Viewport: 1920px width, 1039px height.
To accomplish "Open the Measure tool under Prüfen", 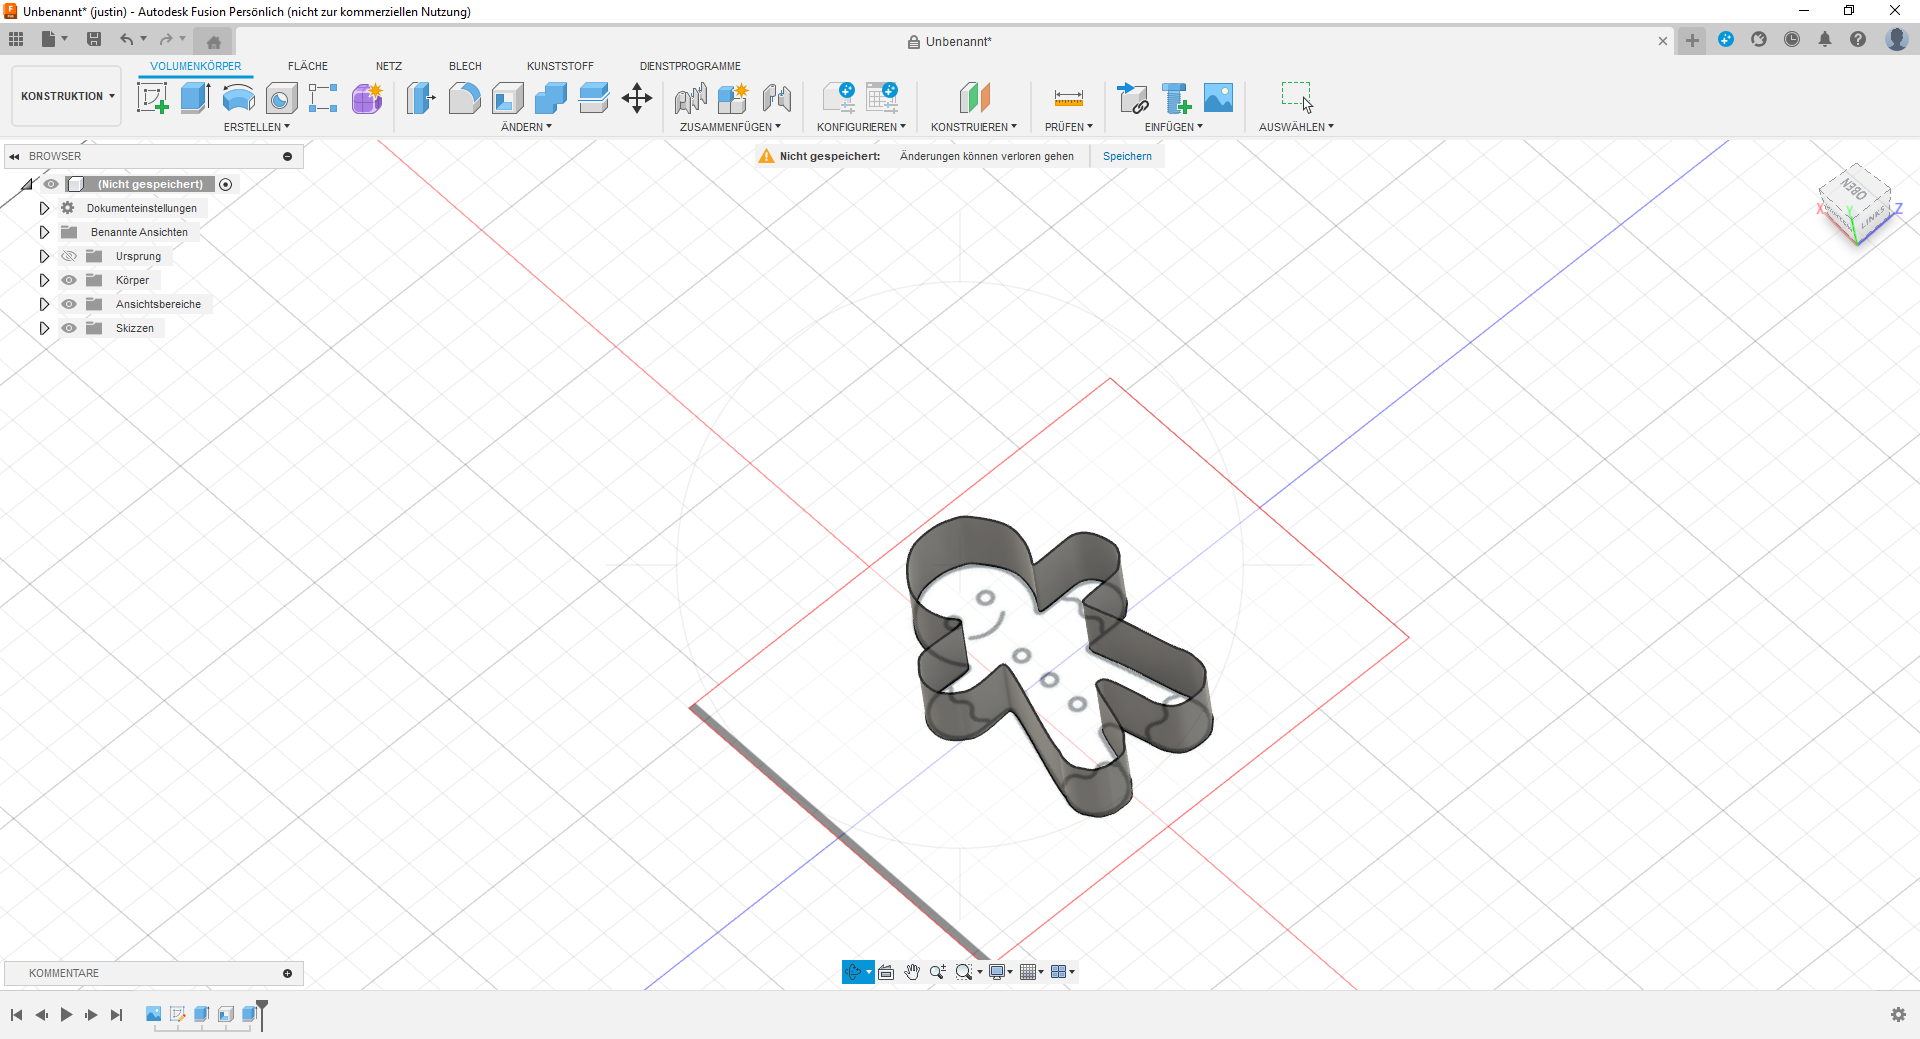I will 1068,98.
